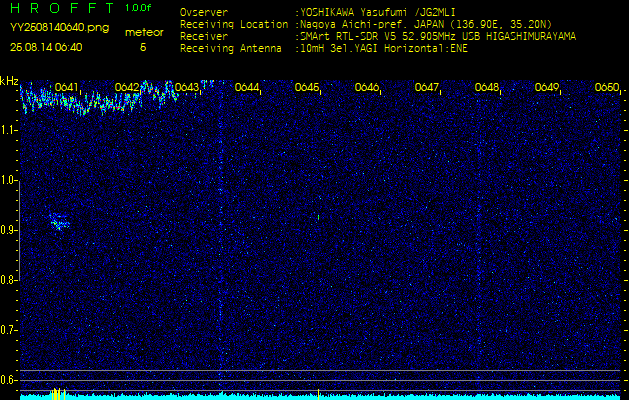The image size is (629, 400).
Task: Click the yellow detection bars below 0641
Action: point(58,394)
